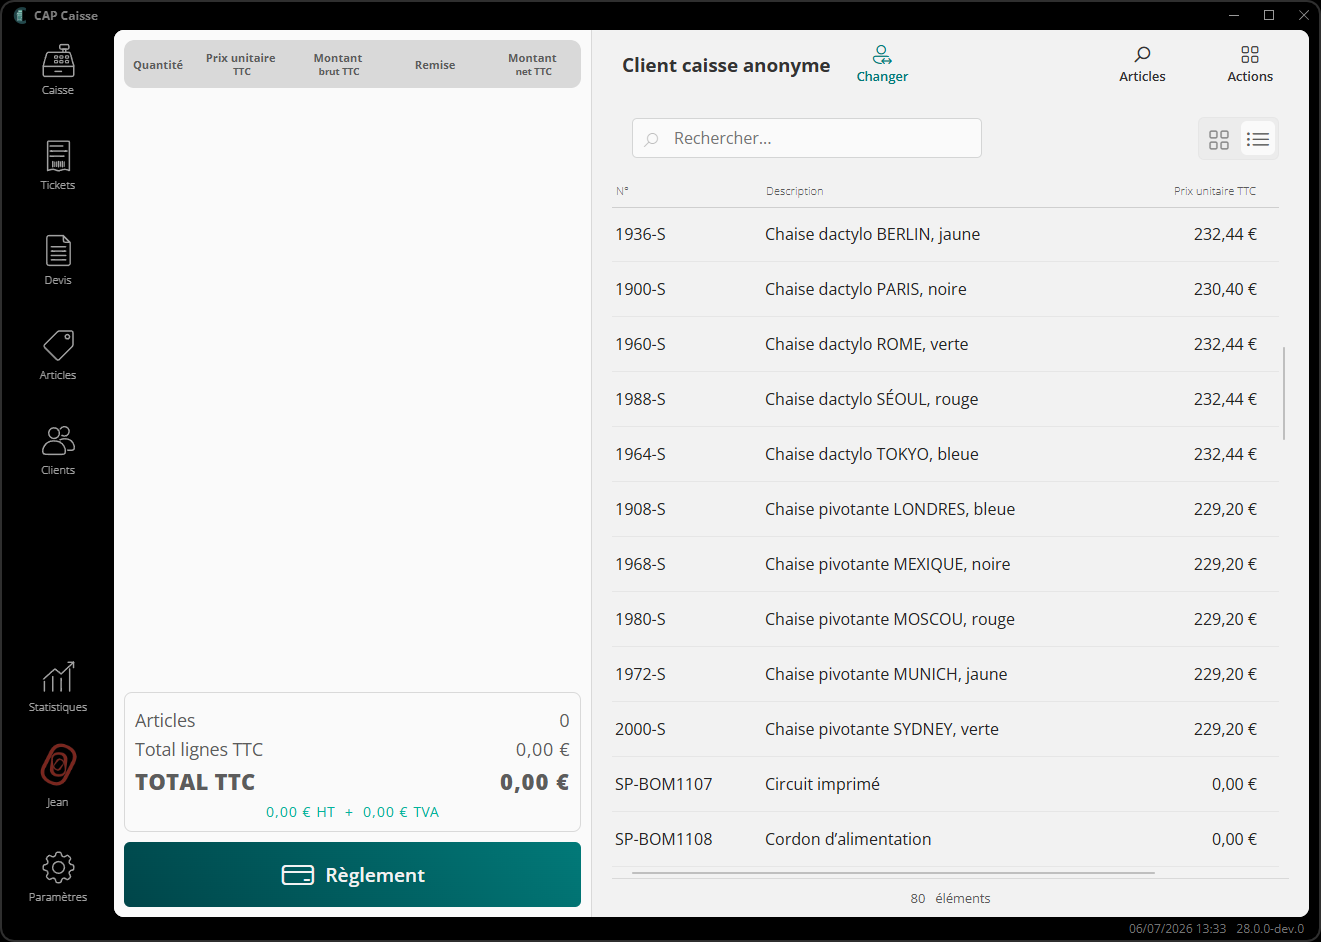
Task: Add Chaise pivotante MUNICH, jaune
Action: 945,674
